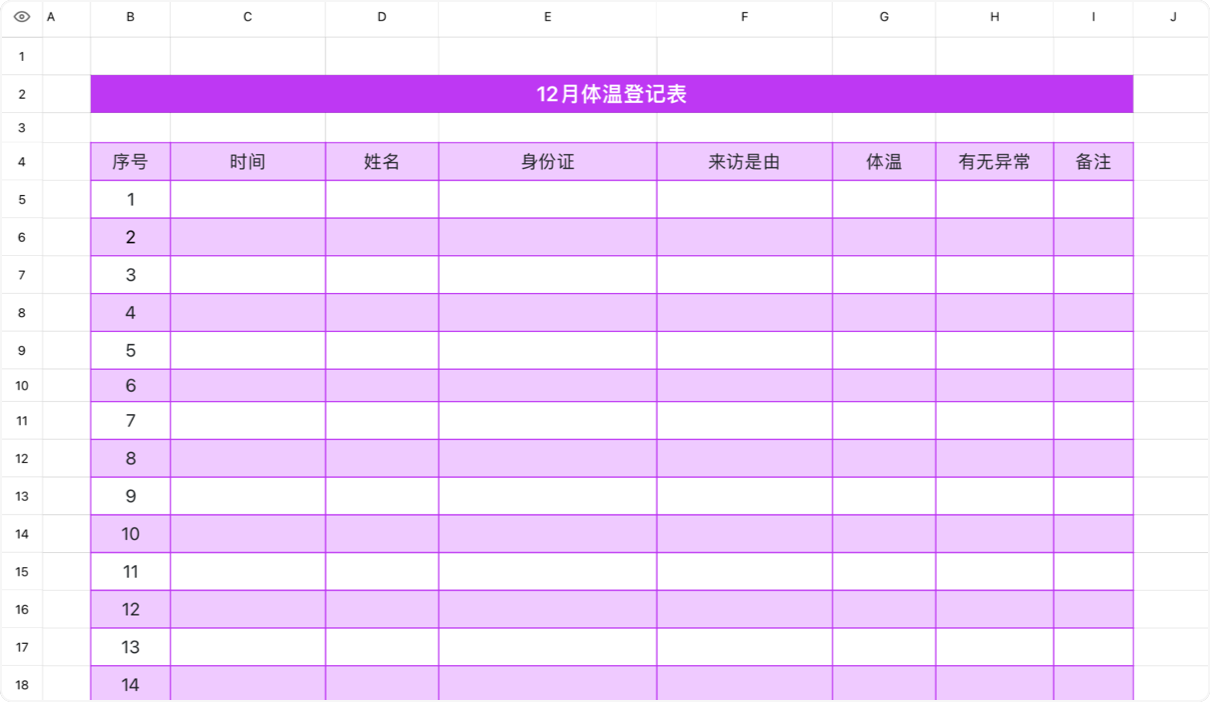Viewport: 1210px width, 702px height.
Task: Click the 时间 header cell
Action: point(248,162)
